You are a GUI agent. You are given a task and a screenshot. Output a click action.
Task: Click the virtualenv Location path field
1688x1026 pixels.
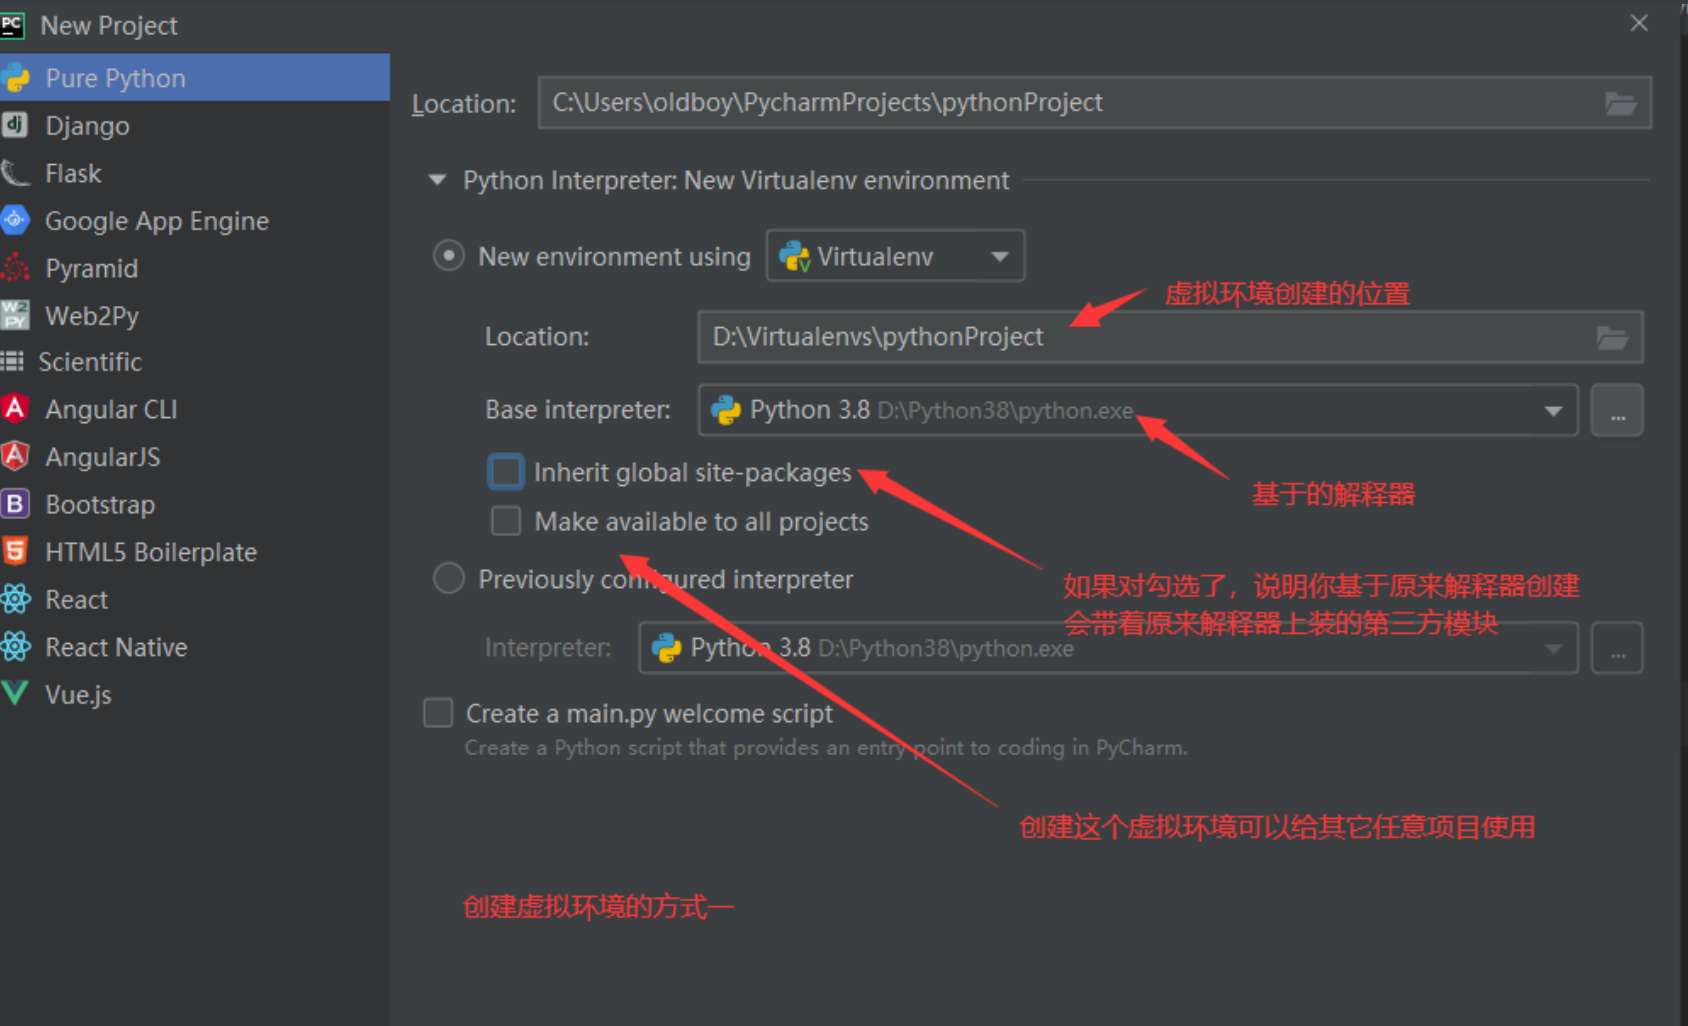pyautogui.click(x=1170, y=337)
